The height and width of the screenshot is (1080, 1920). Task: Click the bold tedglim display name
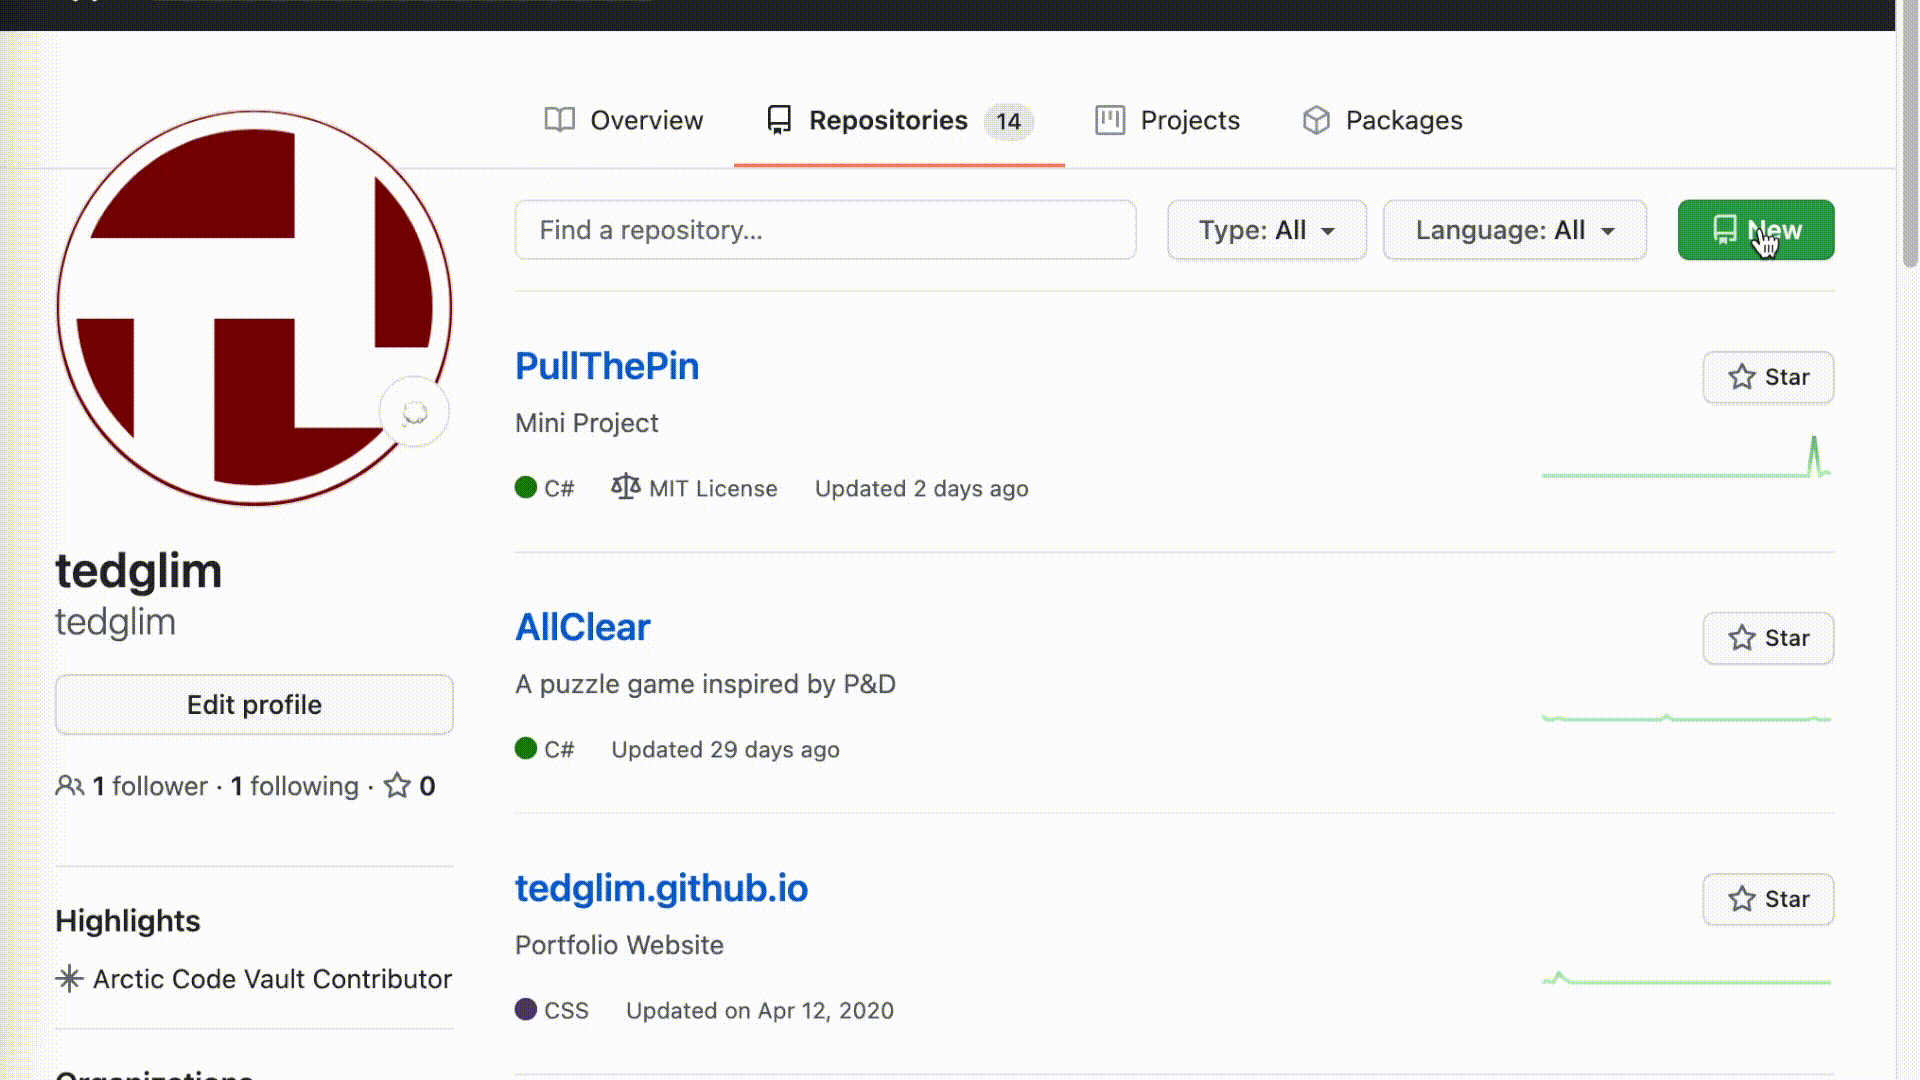(138, 571)
